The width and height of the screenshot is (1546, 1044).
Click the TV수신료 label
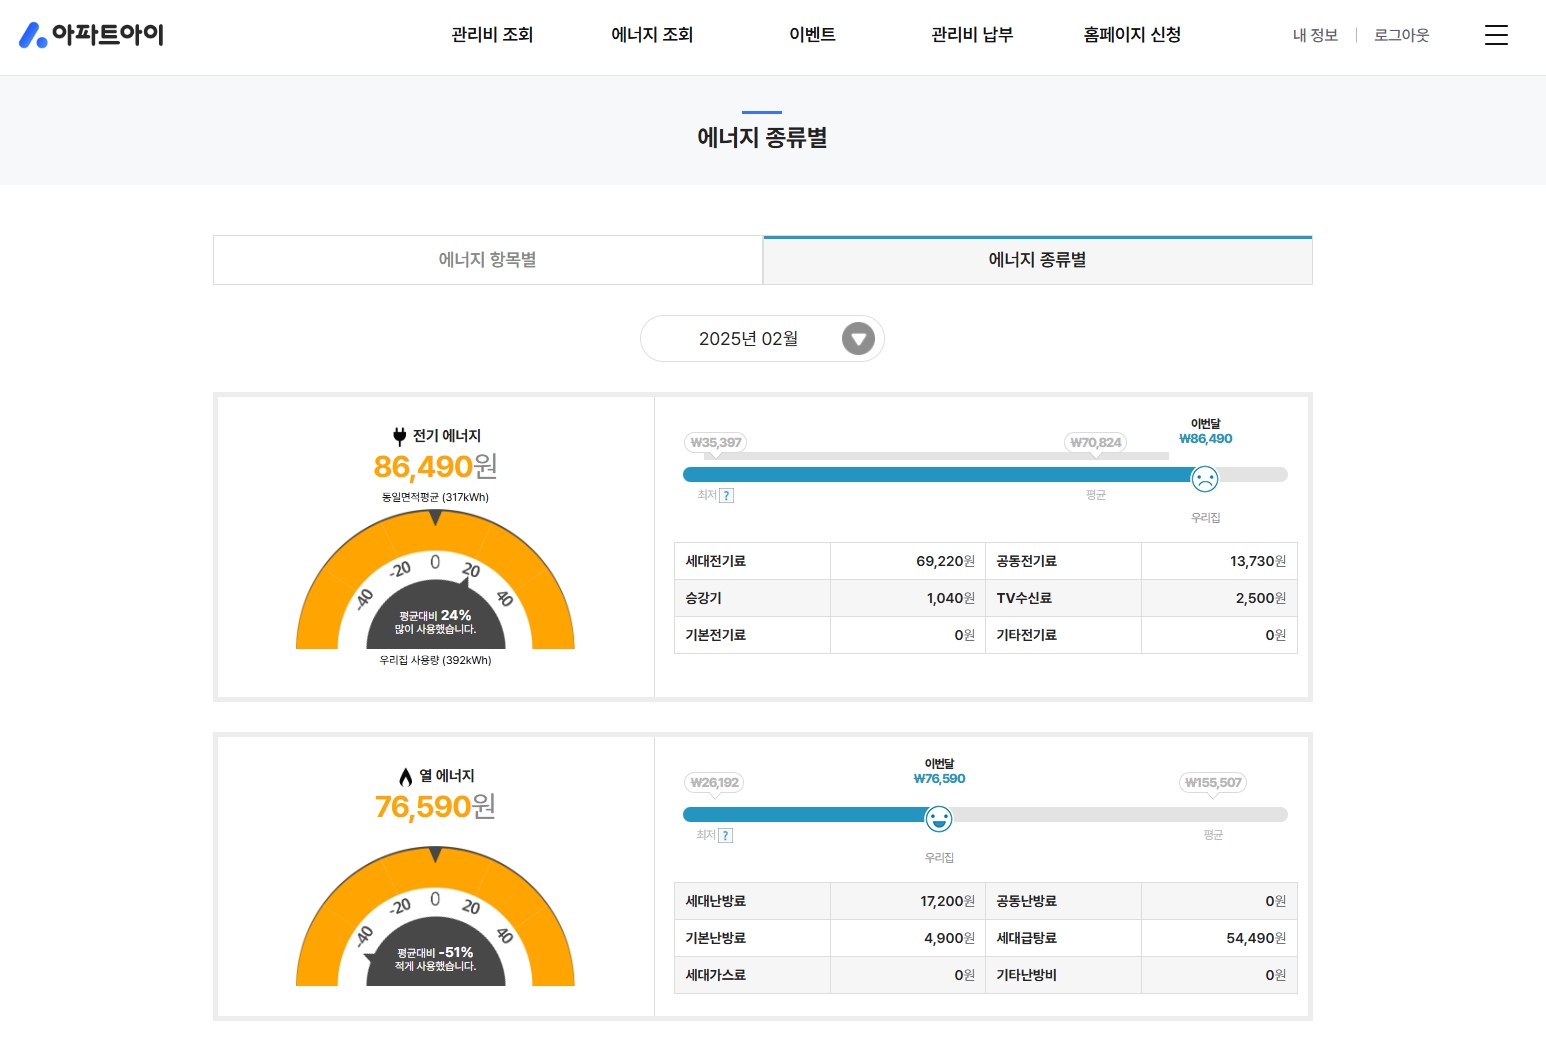(1024, 598)
